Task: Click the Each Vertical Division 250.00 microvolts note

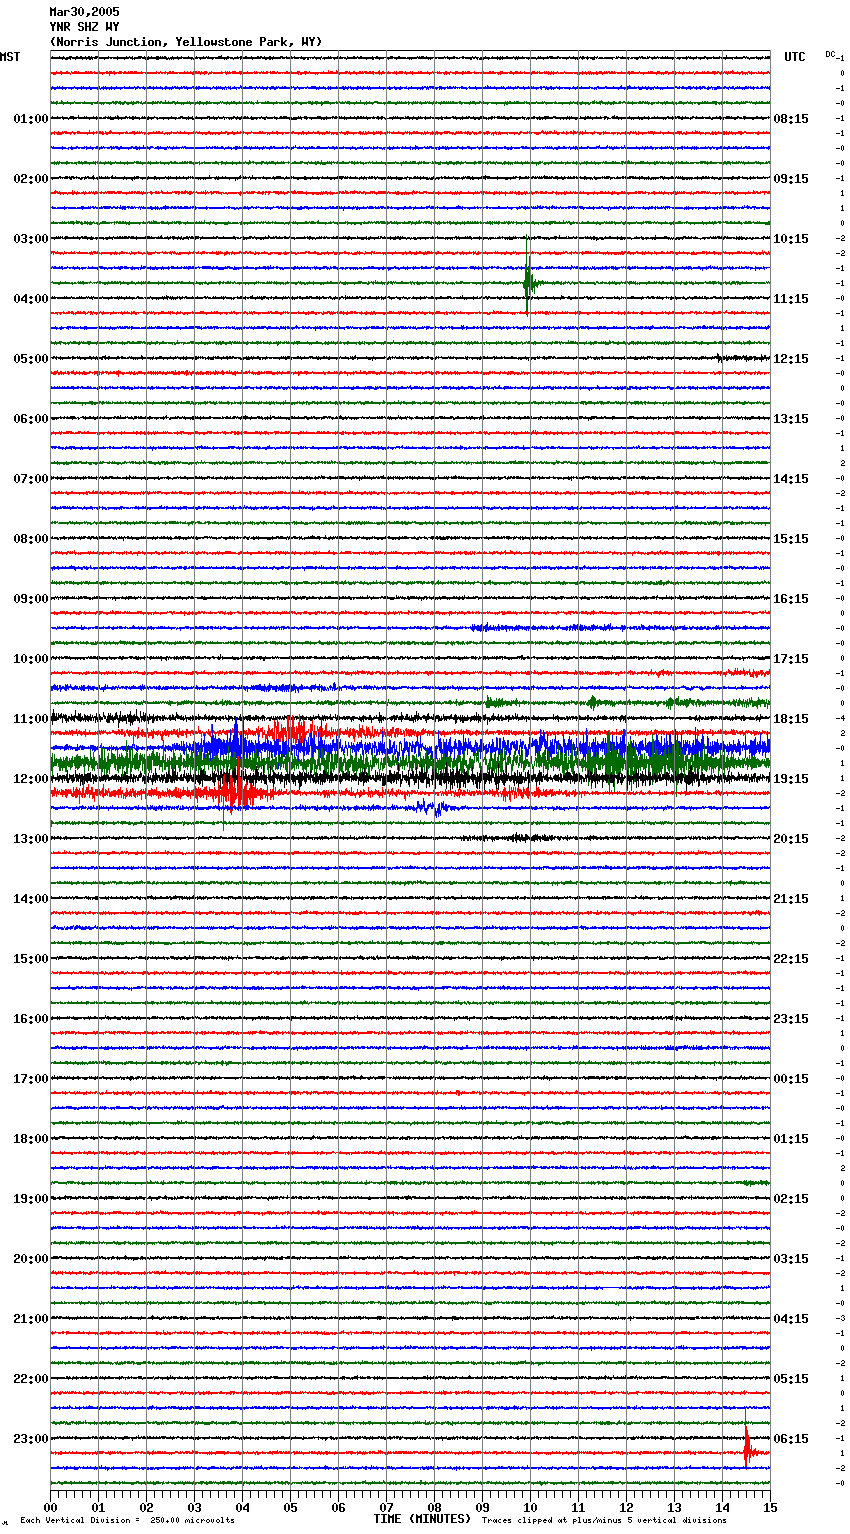Action: pyautogui.click(x=127, y=1520)
